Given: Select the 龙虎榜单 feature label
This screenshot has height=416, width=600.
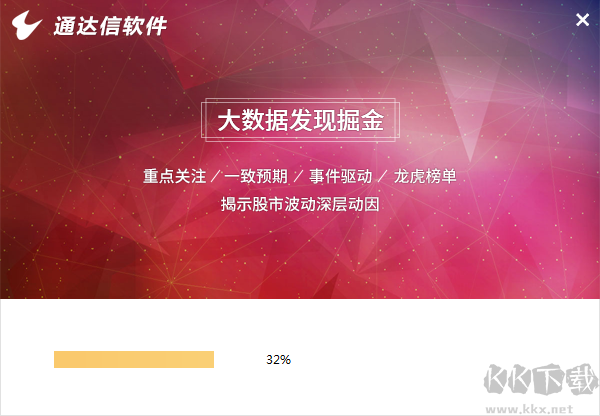Looking at the screenshot, I should click(x=425, y=177).
